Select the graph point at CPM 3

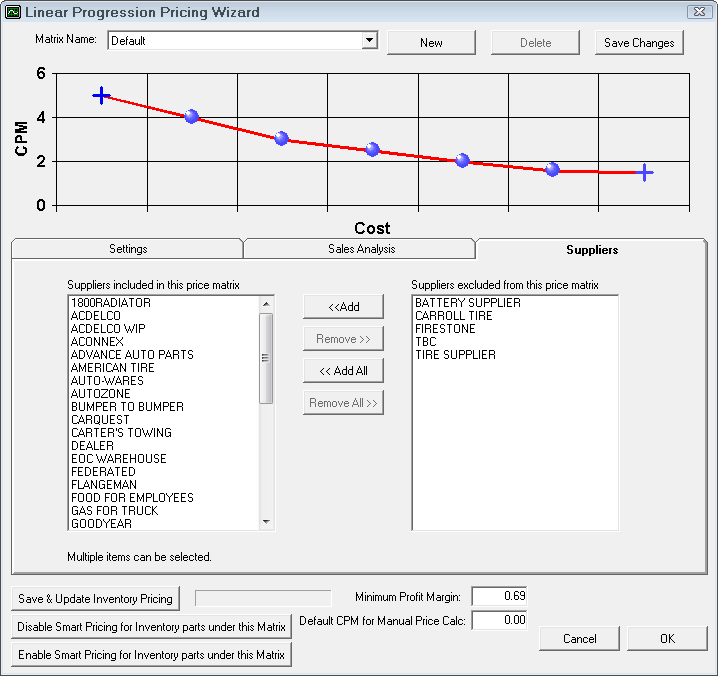coord(281,139)
